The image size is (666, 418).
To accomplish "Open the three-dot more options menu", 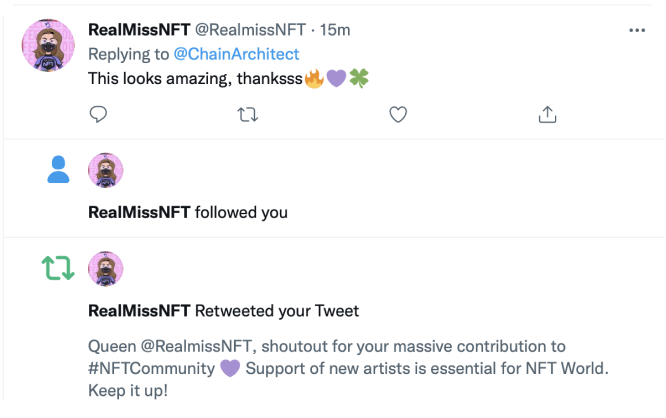I will [x=637, y=30].
